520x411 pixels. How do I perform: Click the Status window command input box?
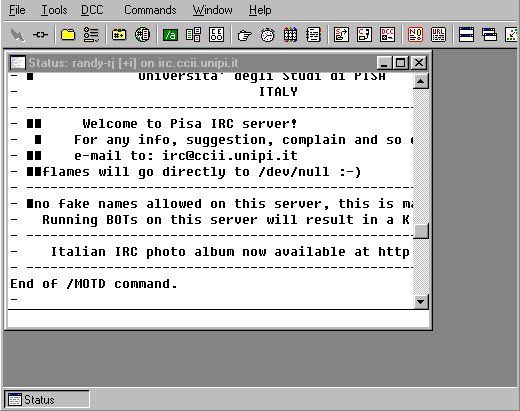[218, 319]
